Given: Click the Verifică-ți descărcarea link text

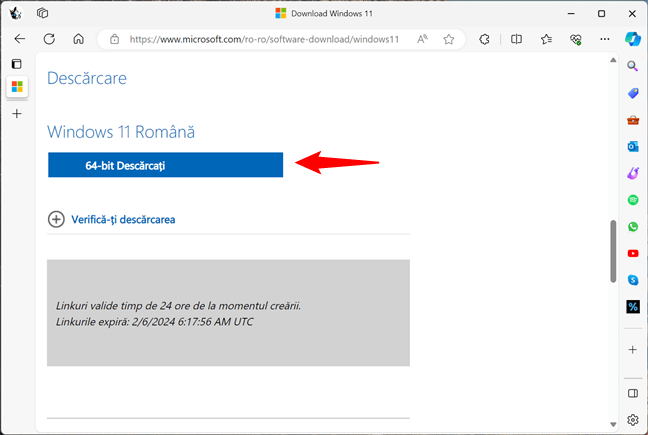Looking at the screenshot, I should [123, 219].
